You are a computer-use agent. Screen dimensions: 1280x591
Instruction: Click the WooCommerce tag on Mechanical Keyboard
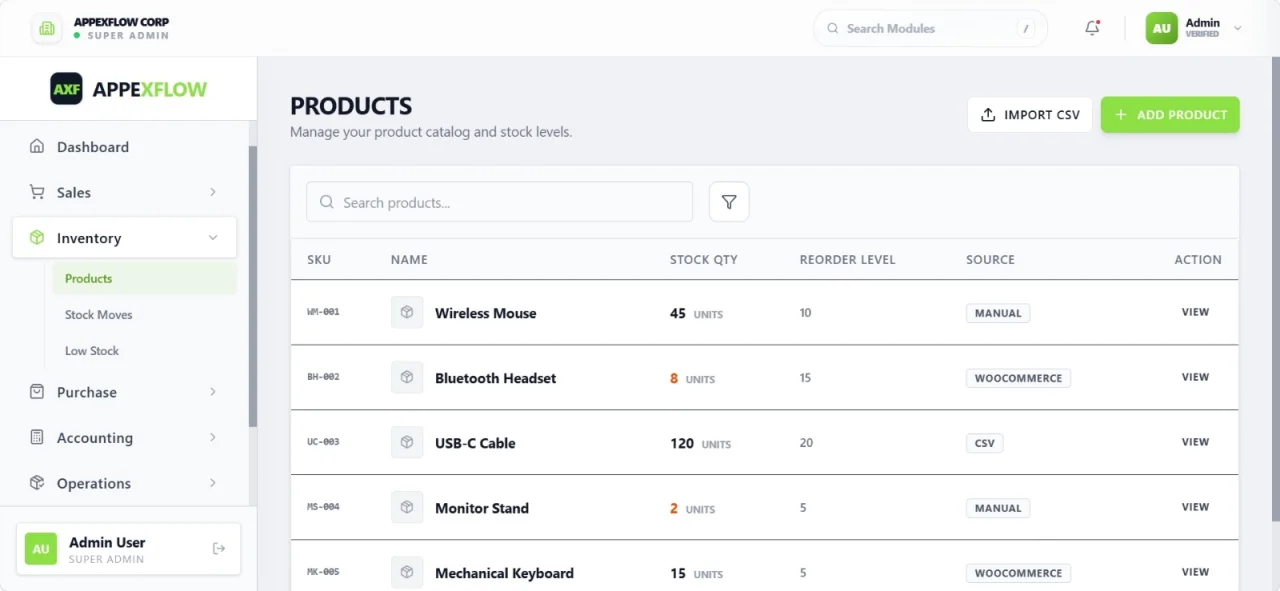coord(1018,573)
